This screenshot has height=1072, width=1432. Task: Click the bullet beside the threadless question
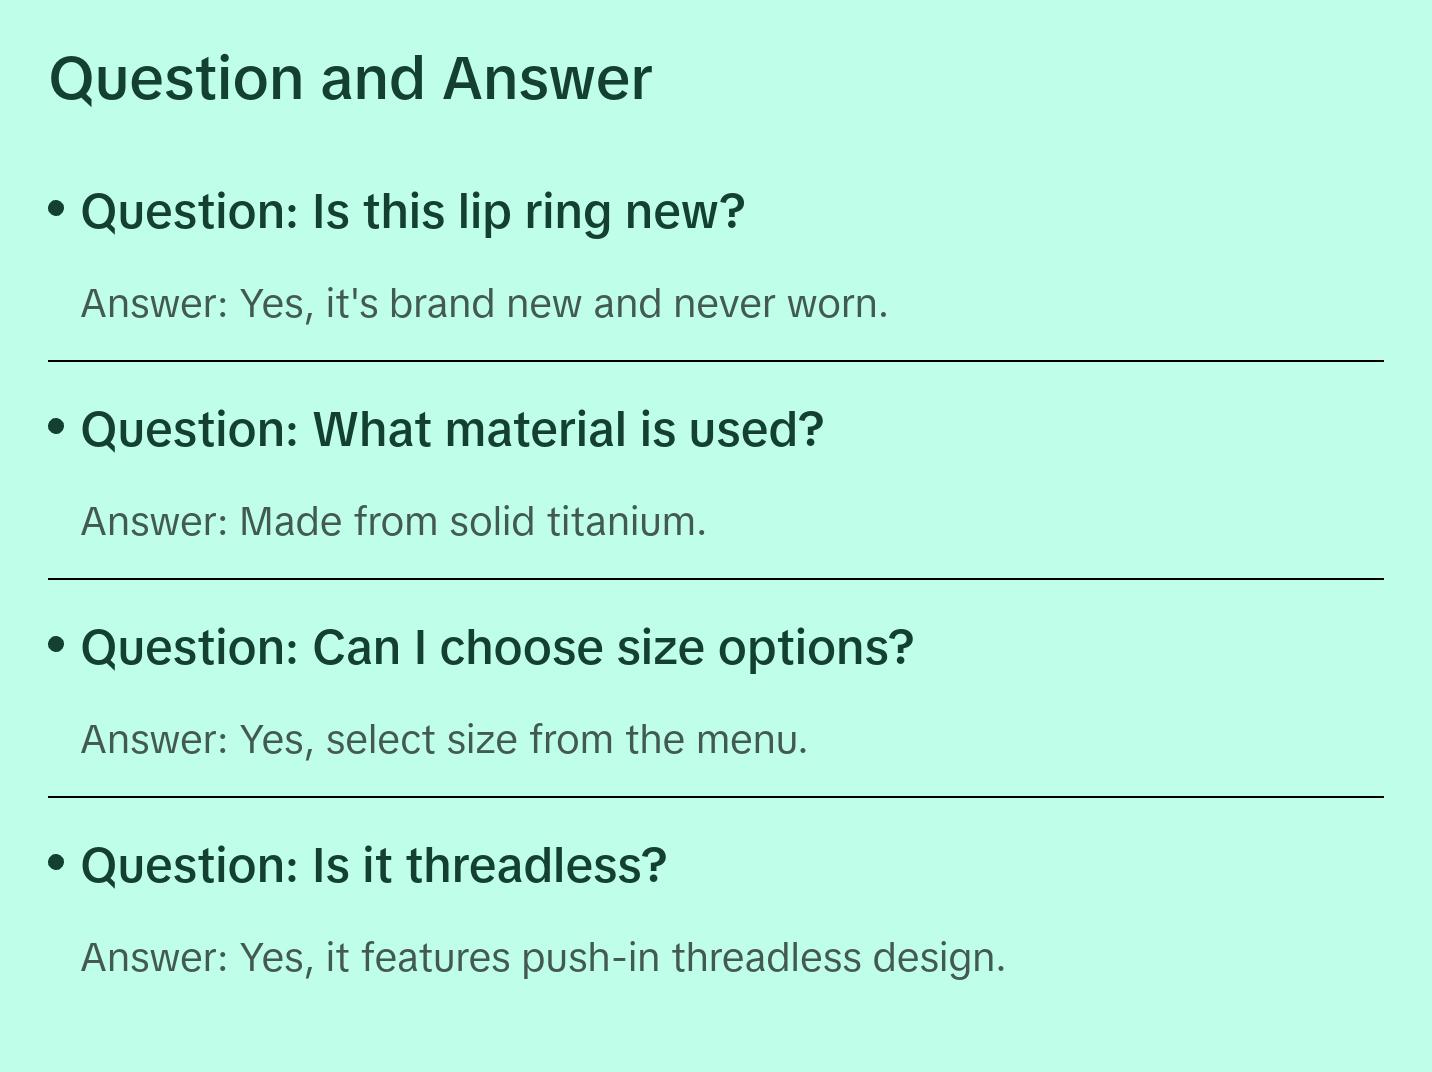(x=57, y=863)
